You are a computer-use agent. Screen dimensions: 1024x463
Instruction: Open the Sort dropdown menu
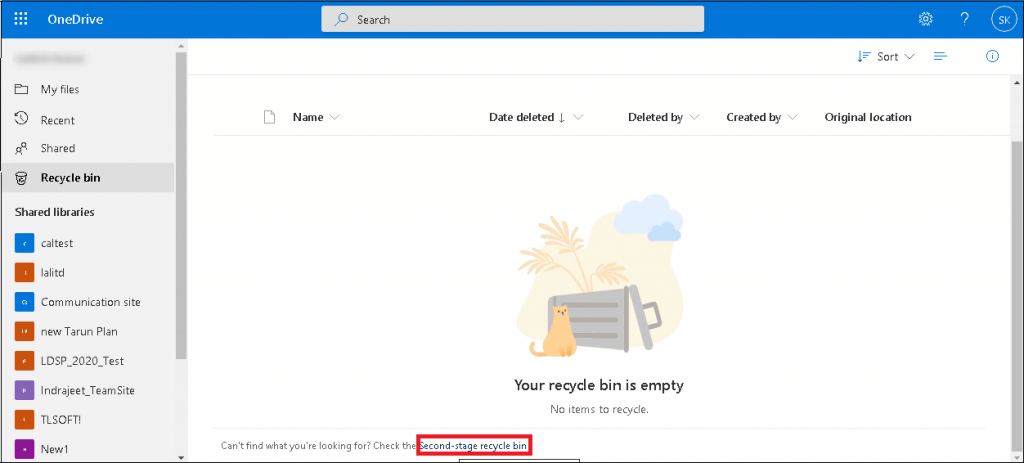click(886, 56)
